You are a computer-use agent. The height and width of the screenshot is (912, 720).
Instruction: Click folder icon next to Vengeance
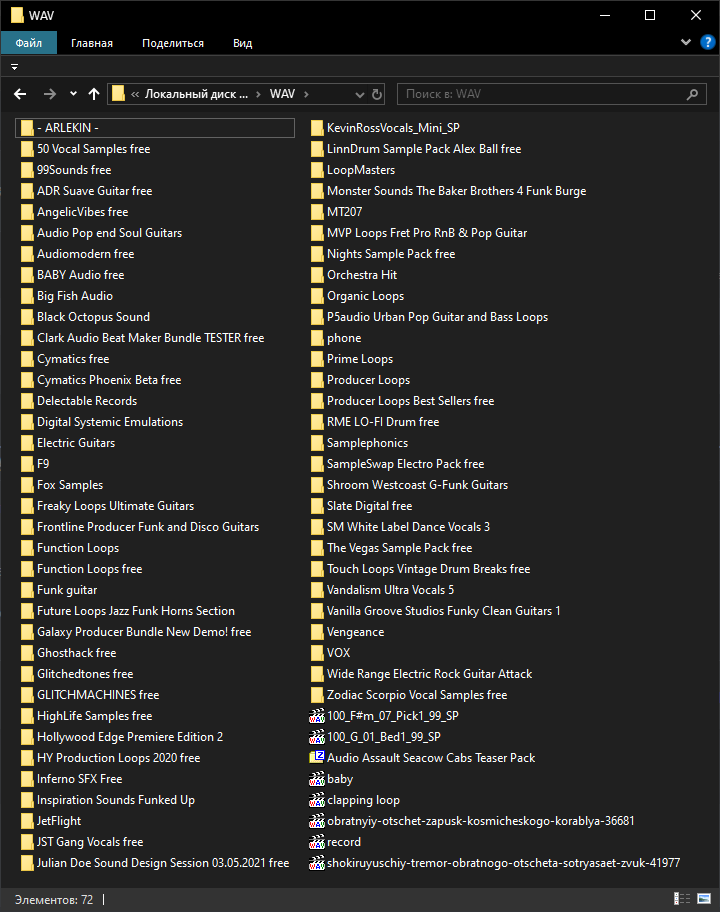[317, 632]
